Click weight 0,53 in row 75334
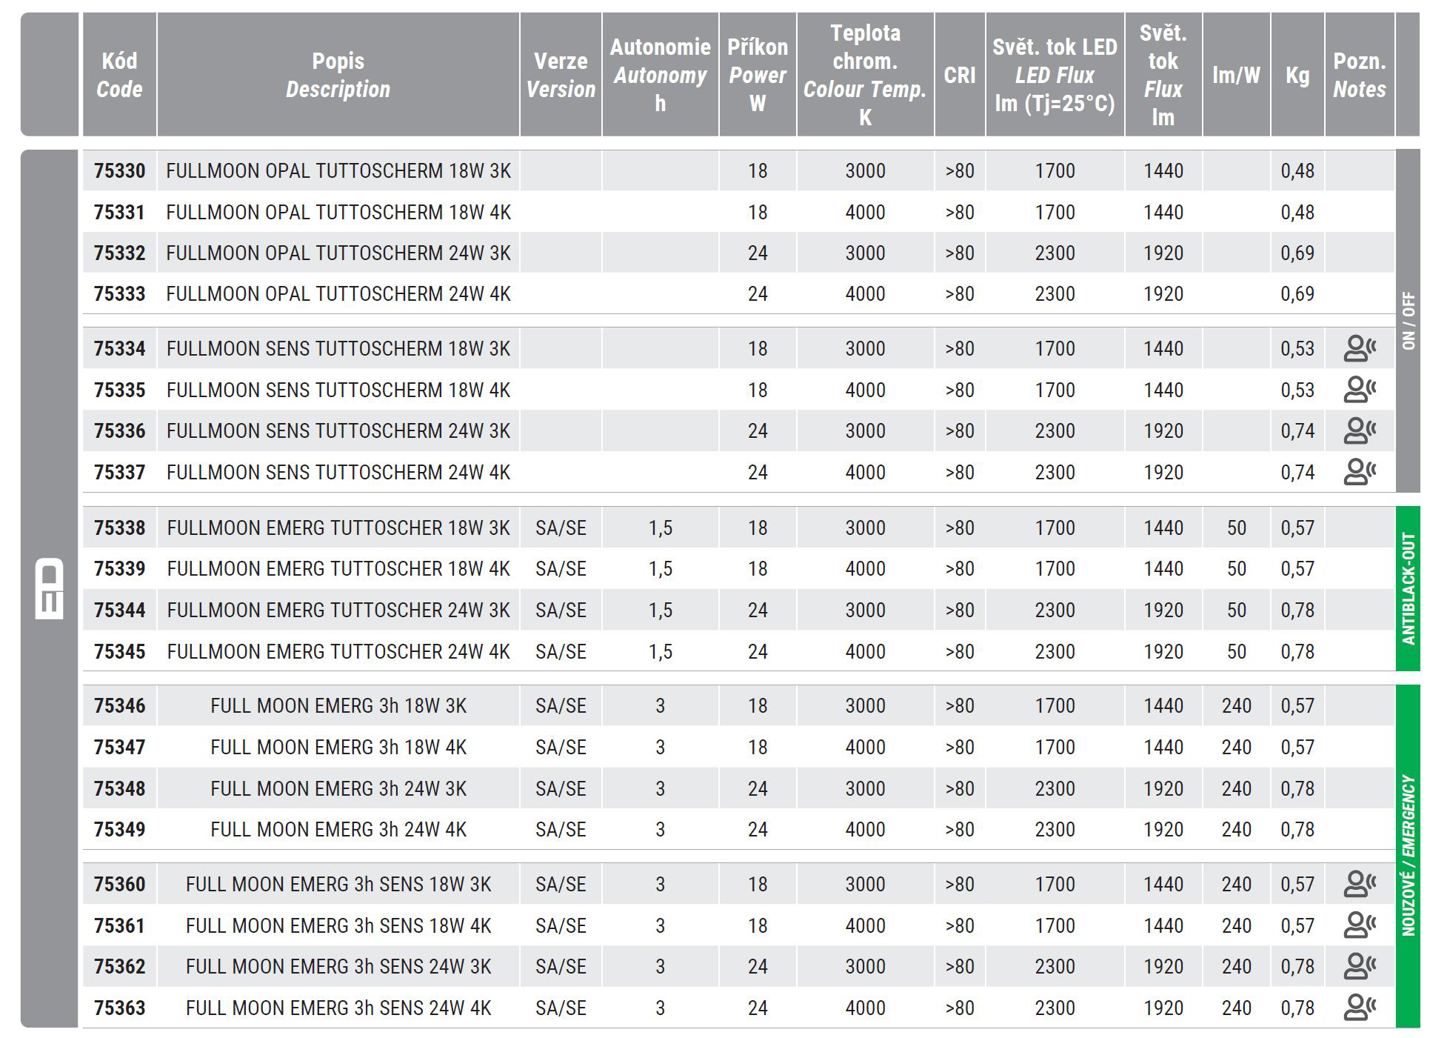This screenshot has width=1430, height=1038. click(x=1298, y=348)
